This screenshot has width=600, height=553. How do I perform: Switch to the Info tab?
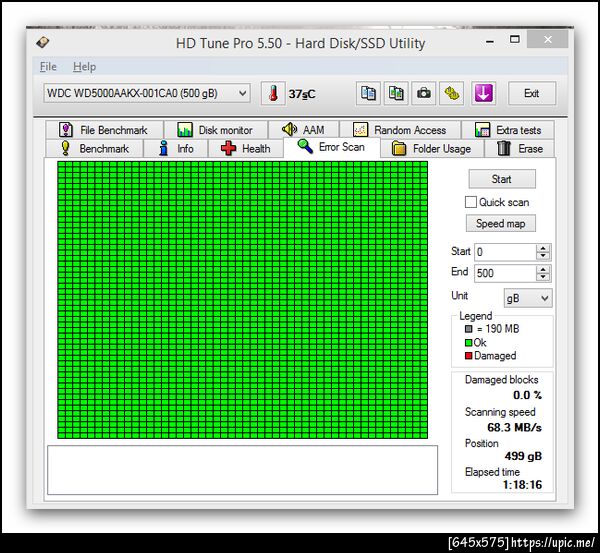[x=176, y=148]
